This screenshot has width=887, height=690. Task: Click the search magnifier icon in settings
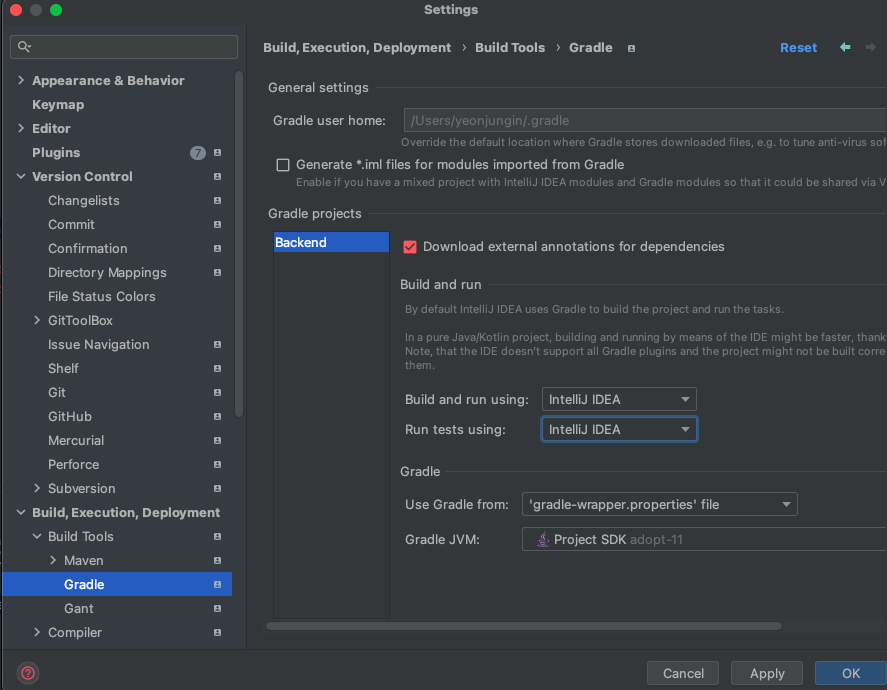(24, 46)
